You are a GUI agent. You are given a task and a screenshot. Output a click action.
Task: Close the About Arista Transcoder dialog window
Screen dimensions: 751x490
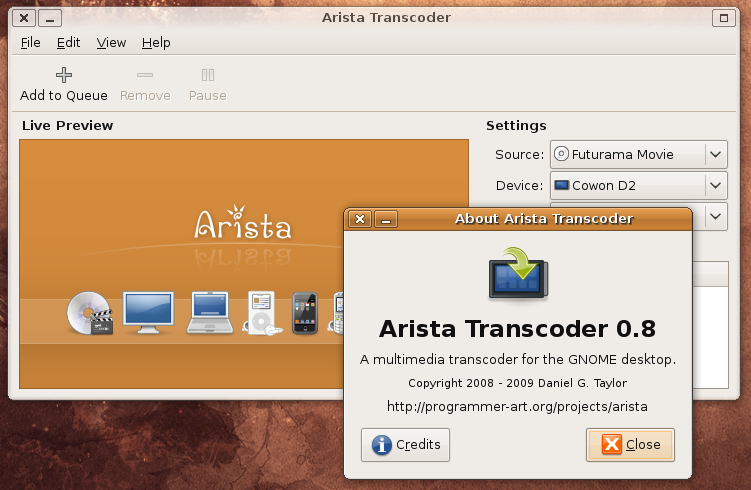(x=360, y=219)
